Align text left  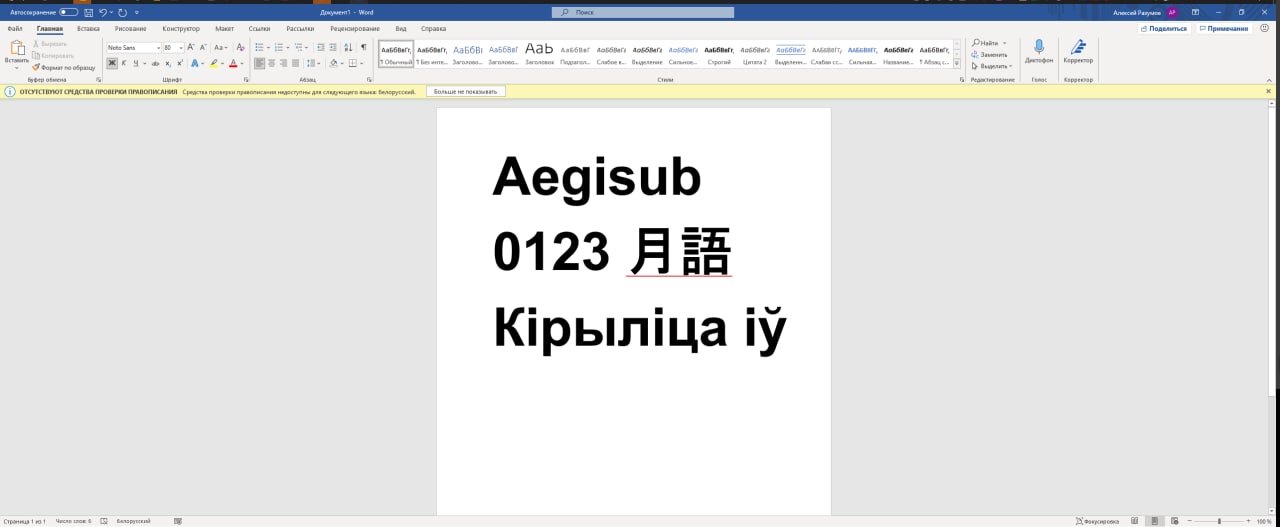pyautogui.click(x=259, y=63)
